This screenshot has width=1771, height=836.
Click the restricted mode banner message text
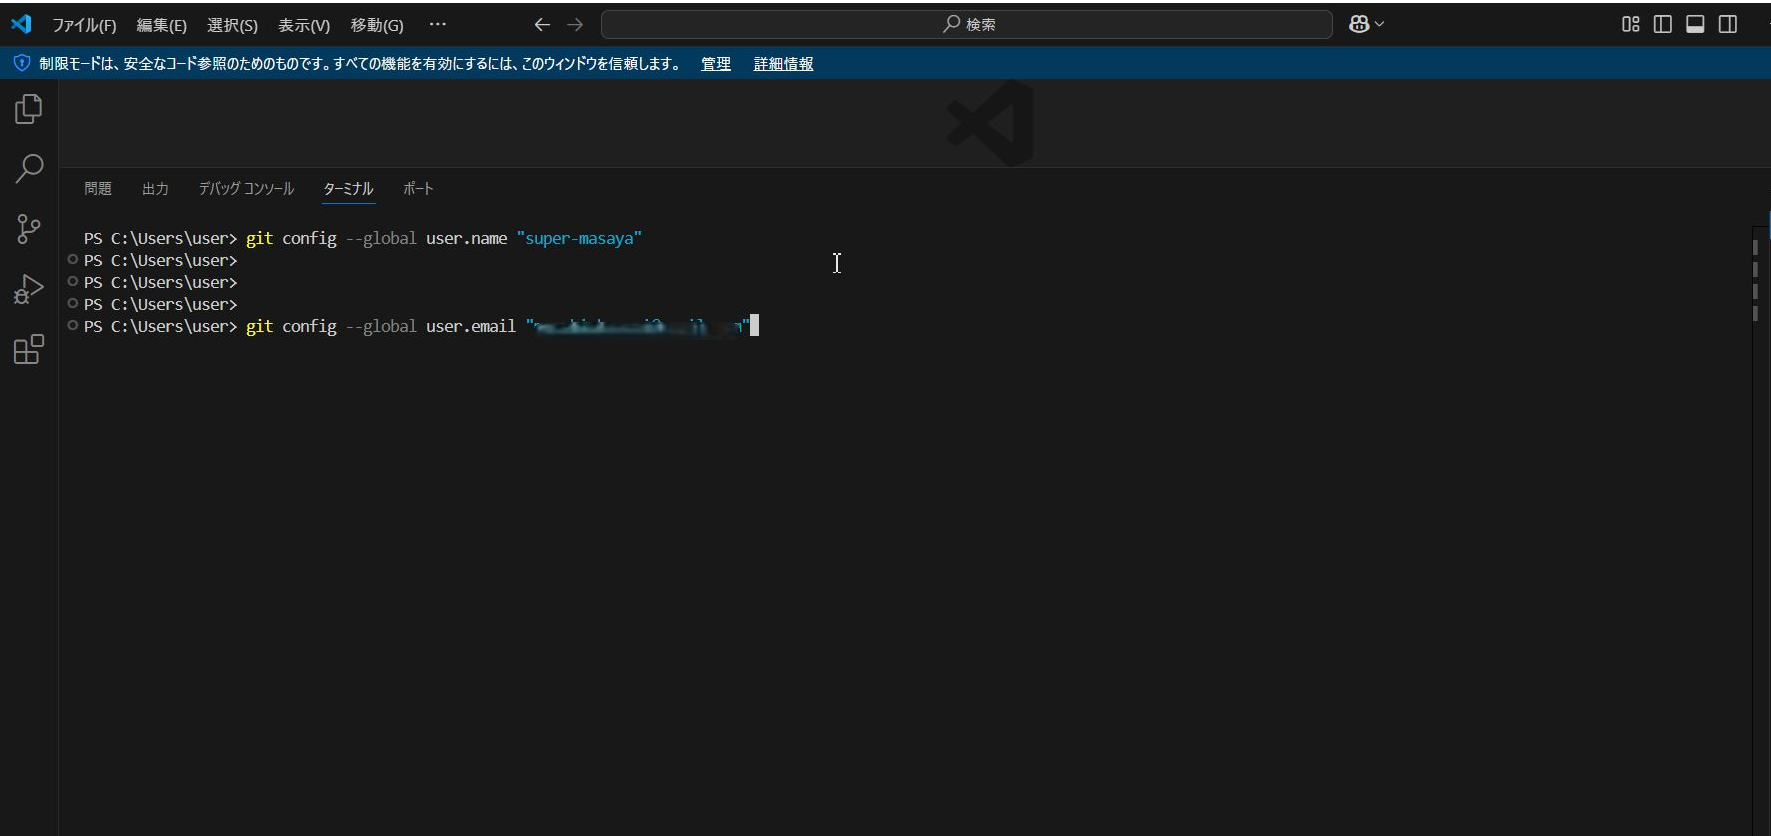pos(360,64)
